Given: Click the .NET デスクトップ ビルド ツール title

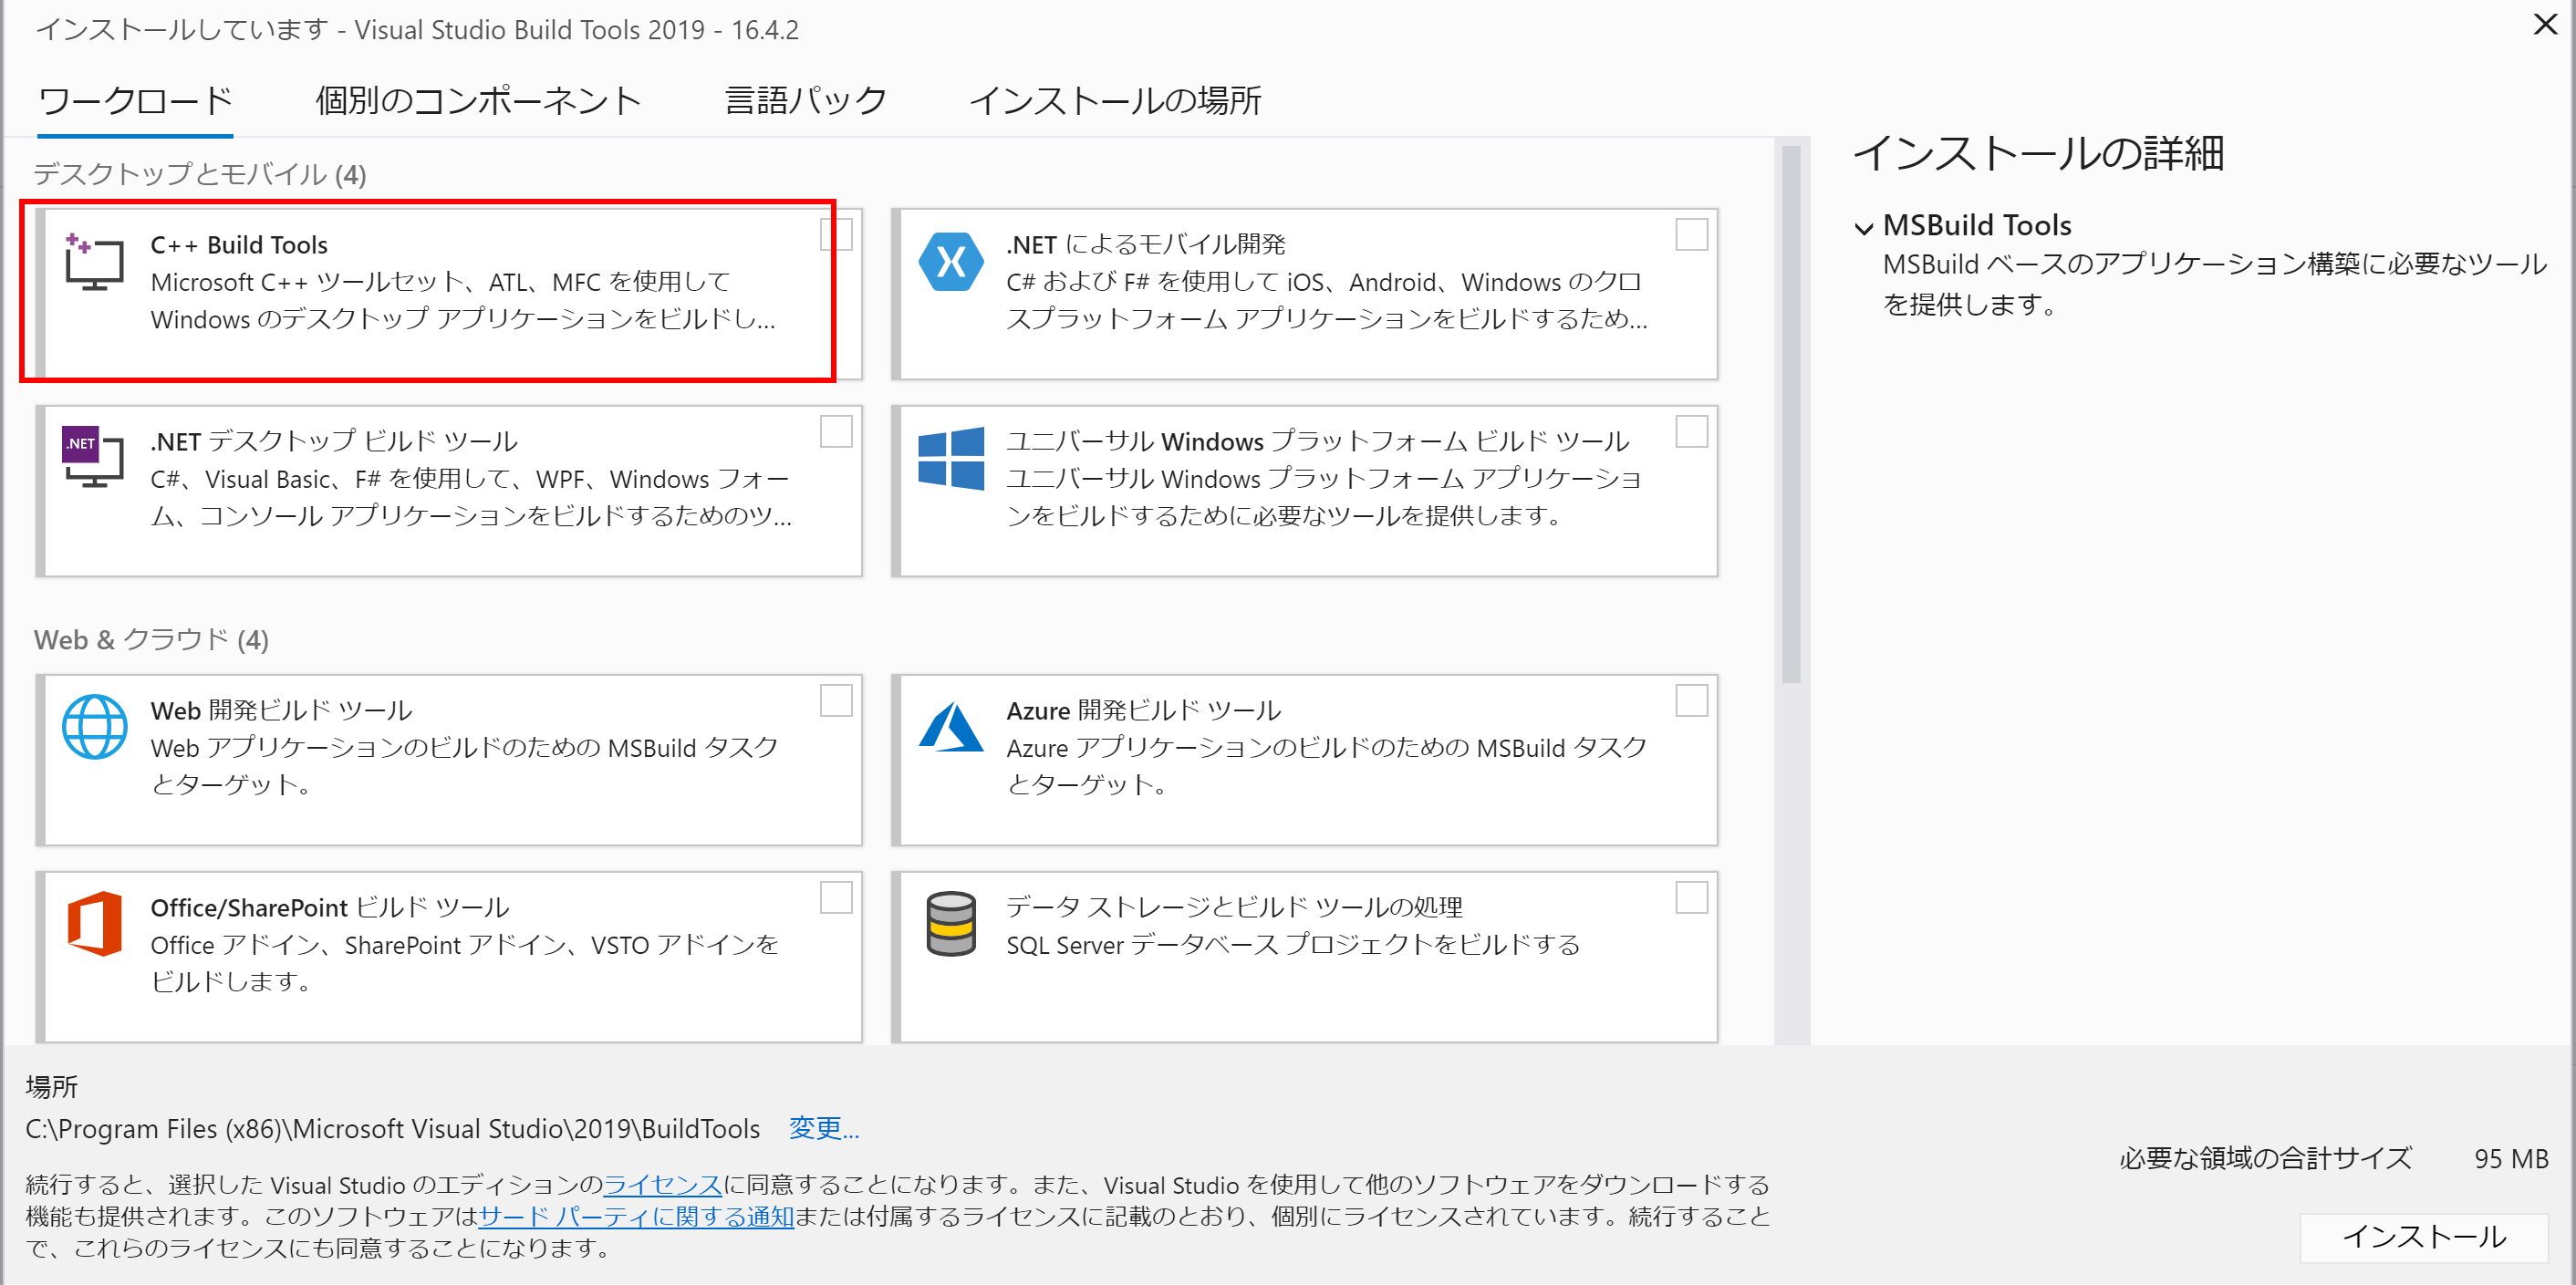Looking at the screenshot, I should (334, 441).
